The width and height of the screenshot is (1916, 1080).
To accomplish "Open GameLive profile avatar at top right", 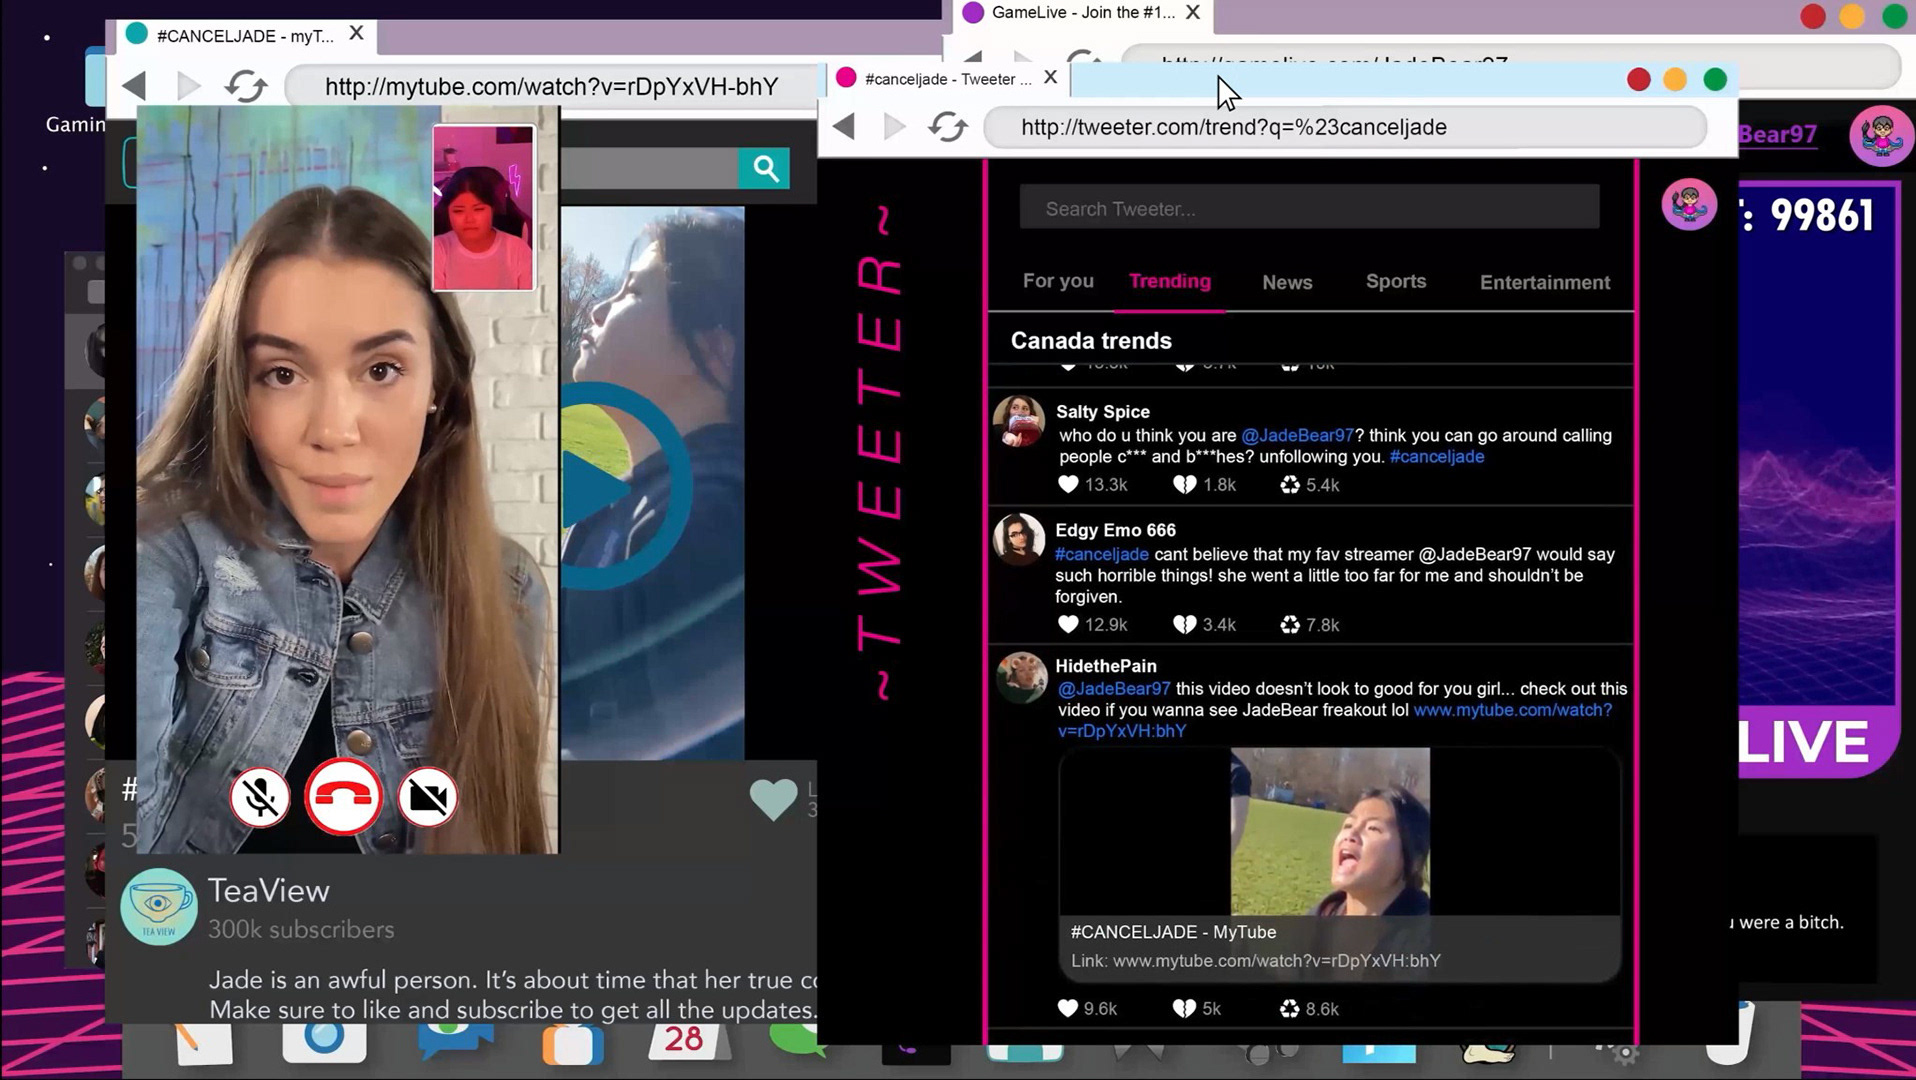I will 1881,135.
